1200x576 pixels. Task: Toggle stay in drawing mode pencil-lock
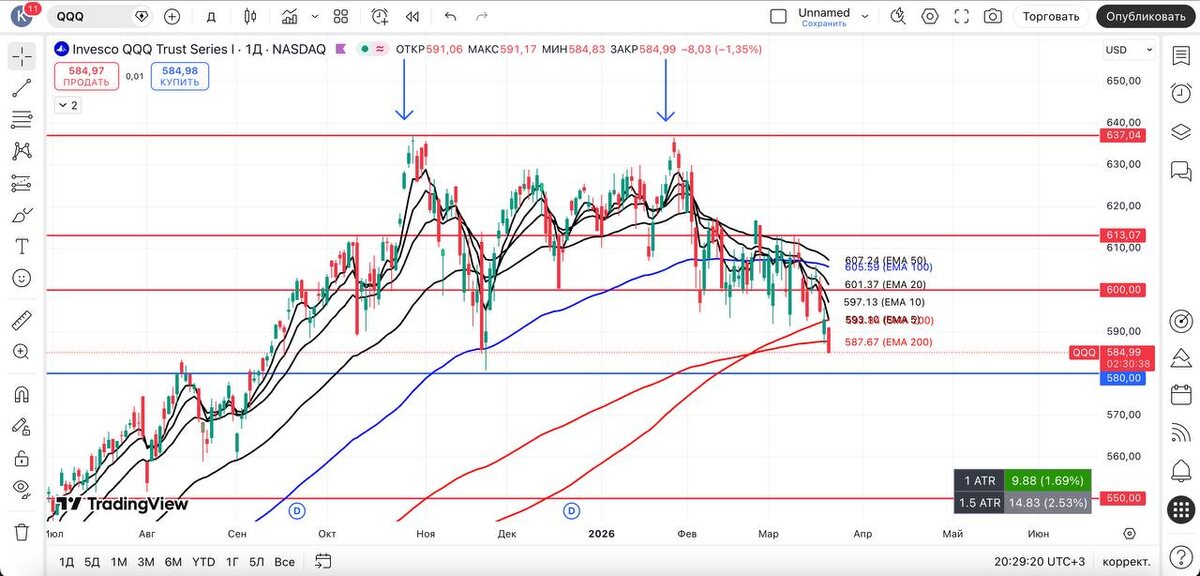pos(21,426)
